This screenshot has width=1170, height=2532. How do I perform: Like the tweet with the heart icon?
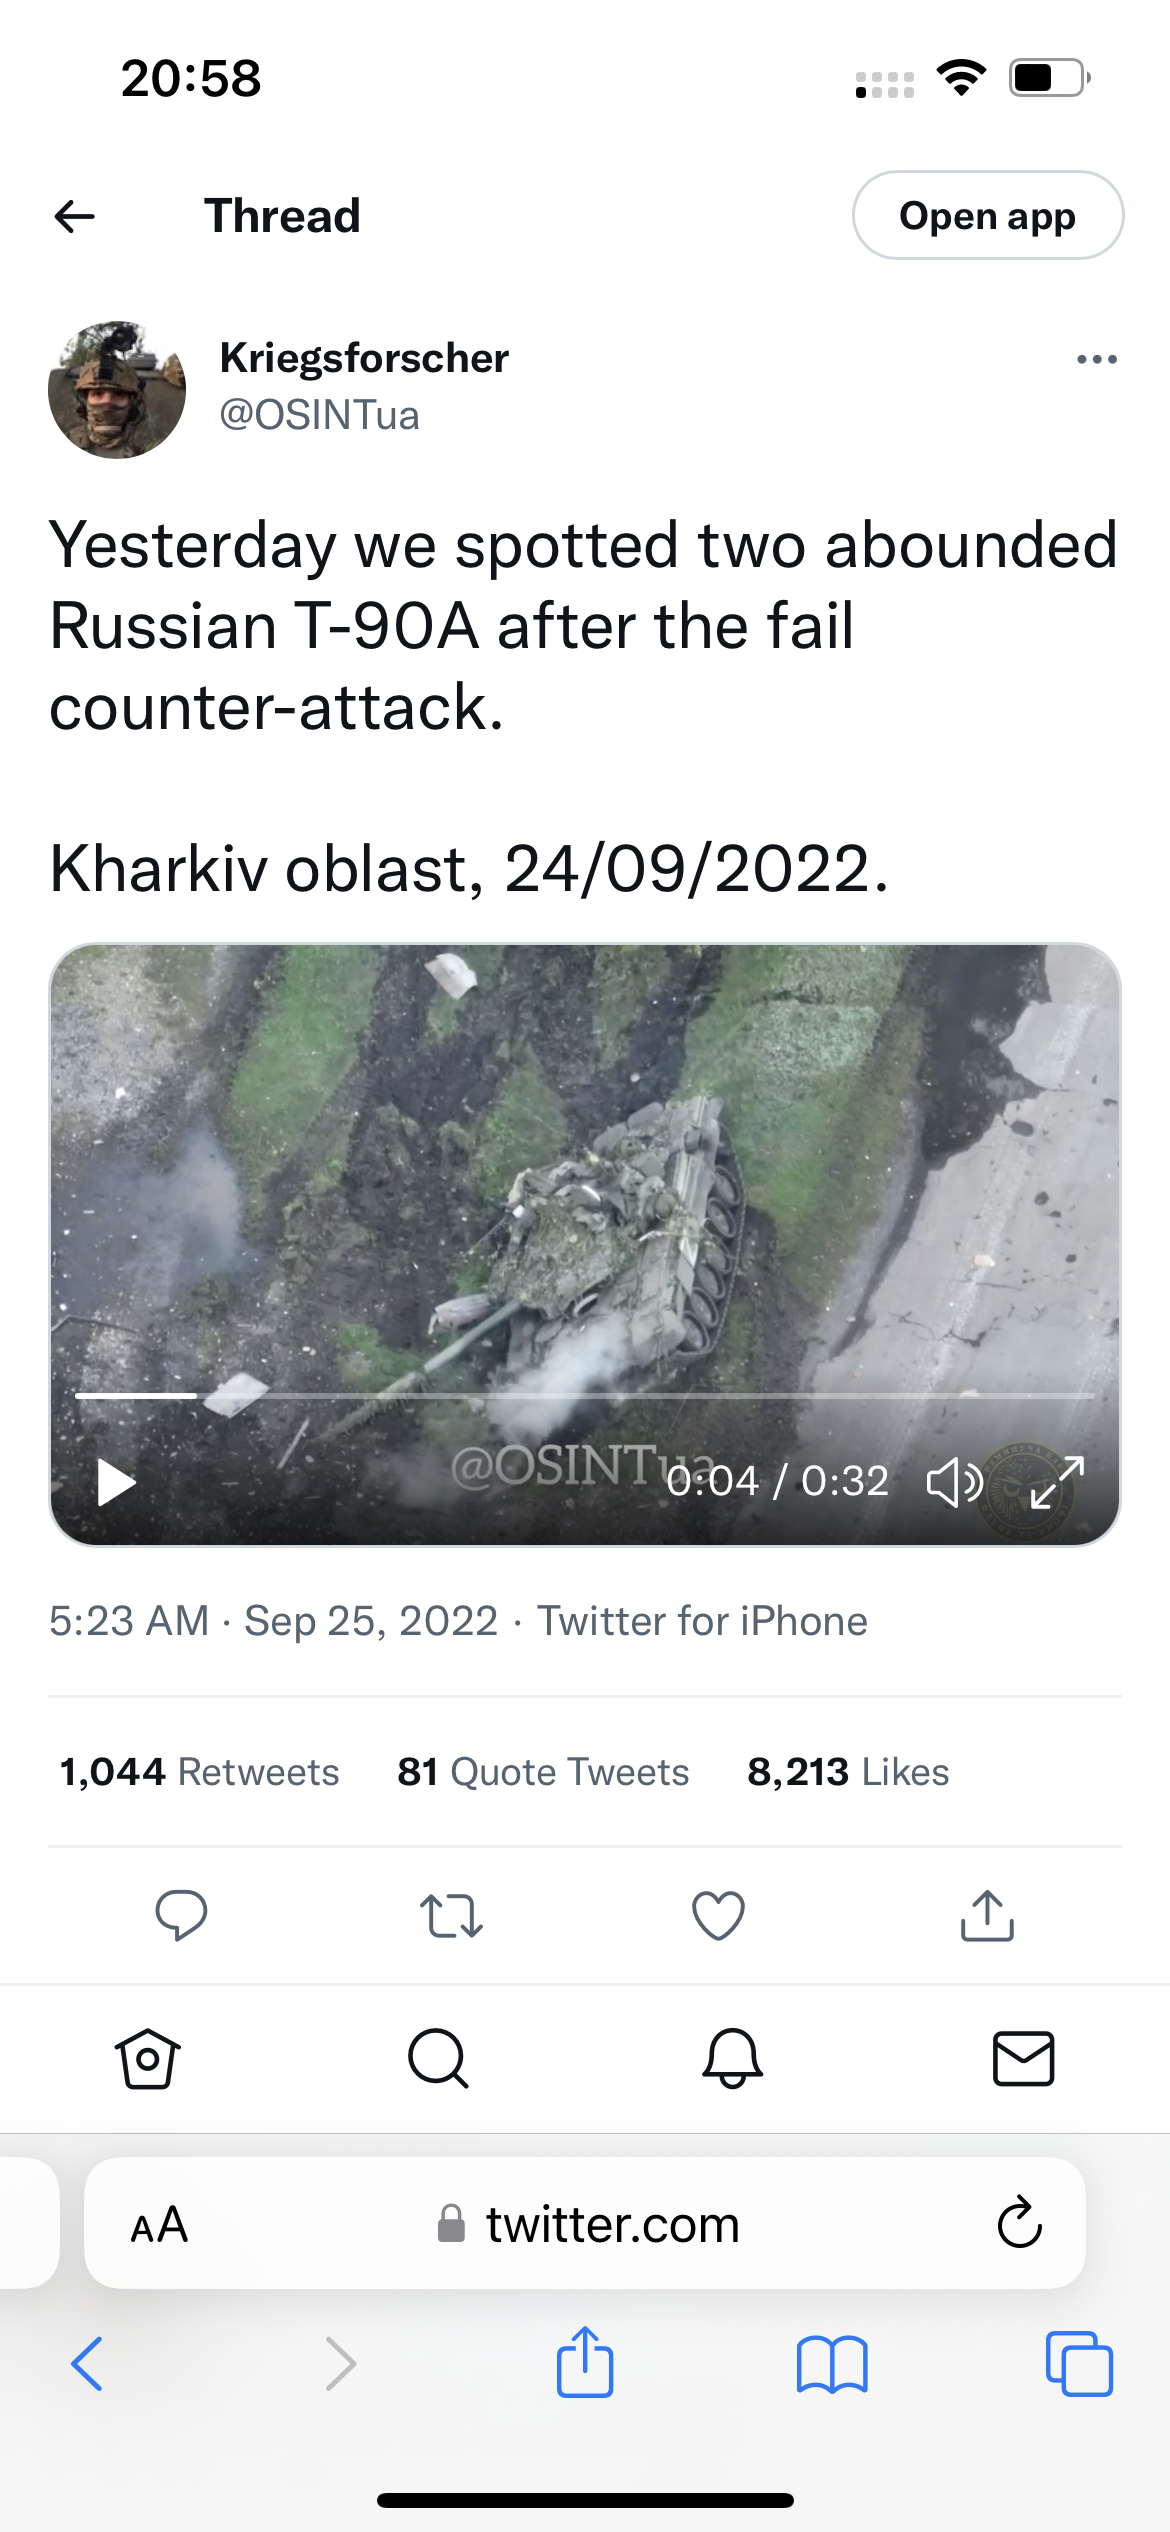pos(719,1915)
